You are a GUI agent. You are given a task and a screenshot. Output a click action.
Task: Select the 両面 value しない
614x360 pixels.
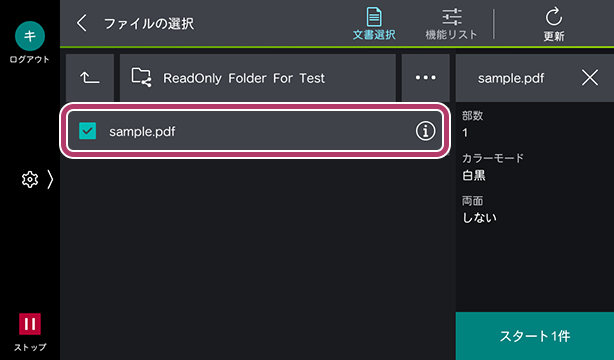click(x=479, y=218)
